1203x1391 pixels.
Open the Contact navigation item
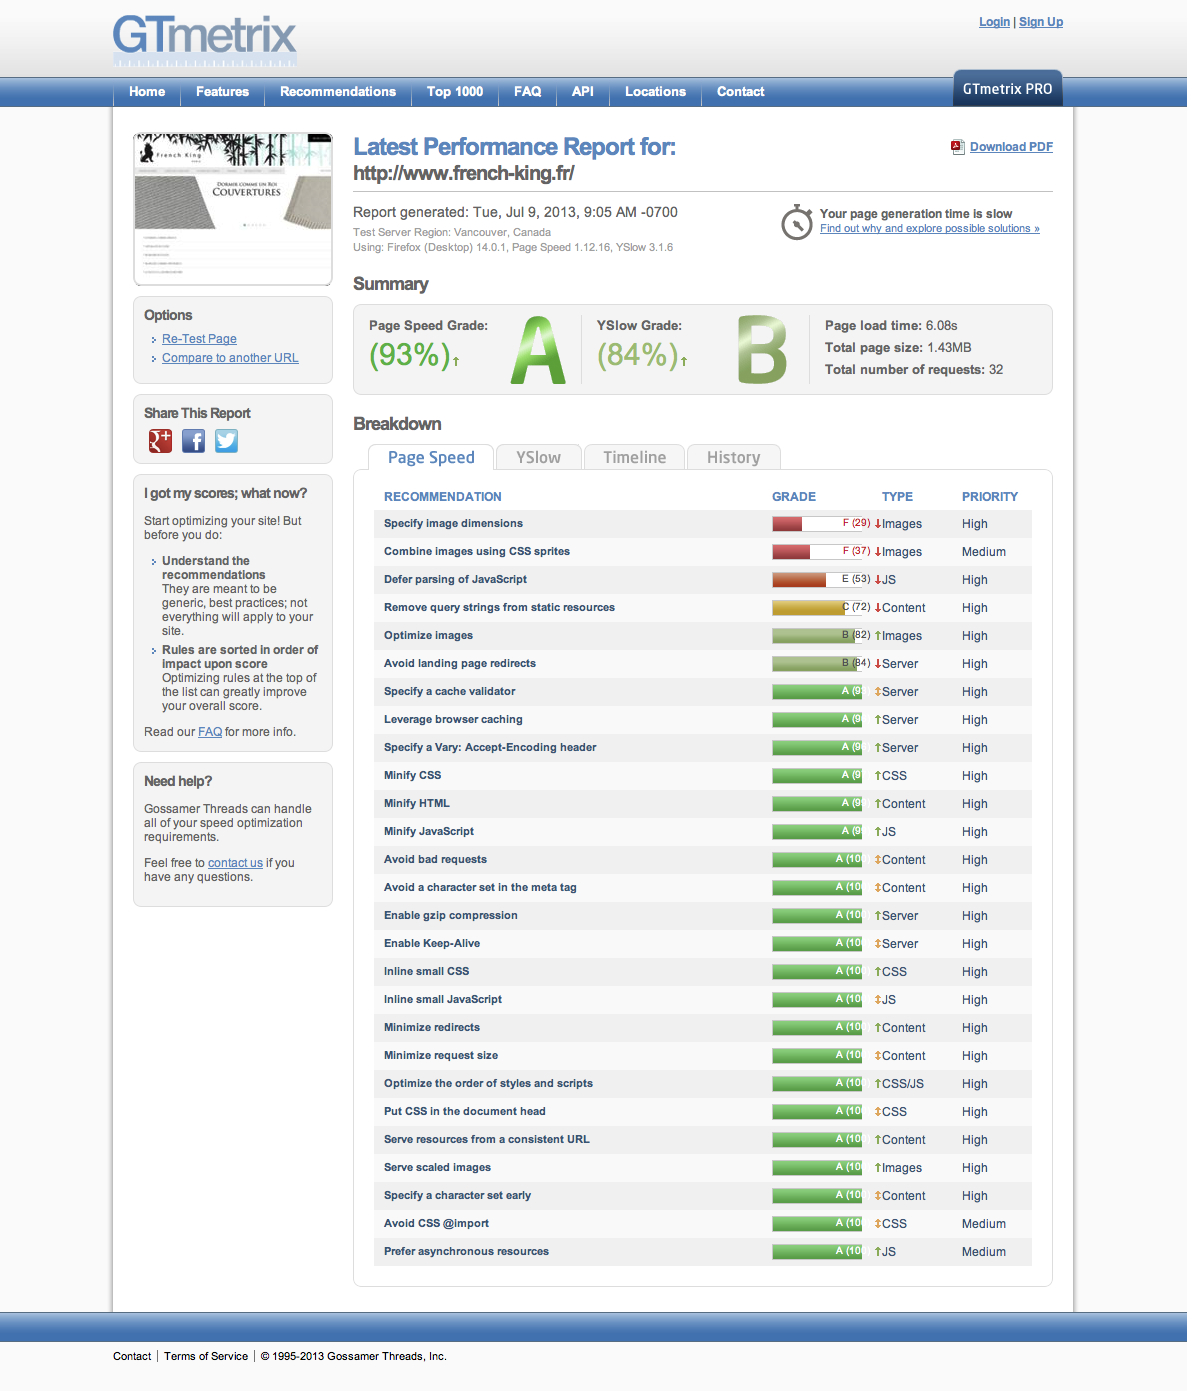click(741, 92)
